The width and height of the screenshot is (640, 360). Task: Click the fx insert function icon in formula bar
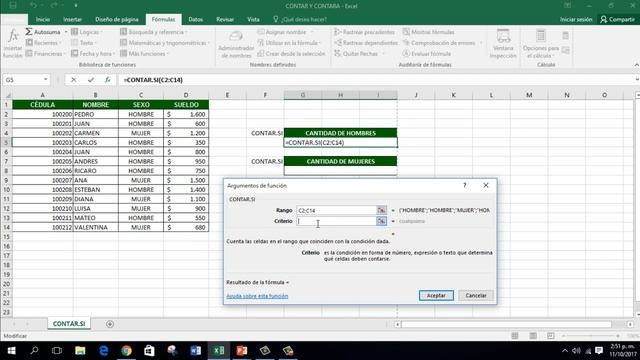(x=107, y=80)
